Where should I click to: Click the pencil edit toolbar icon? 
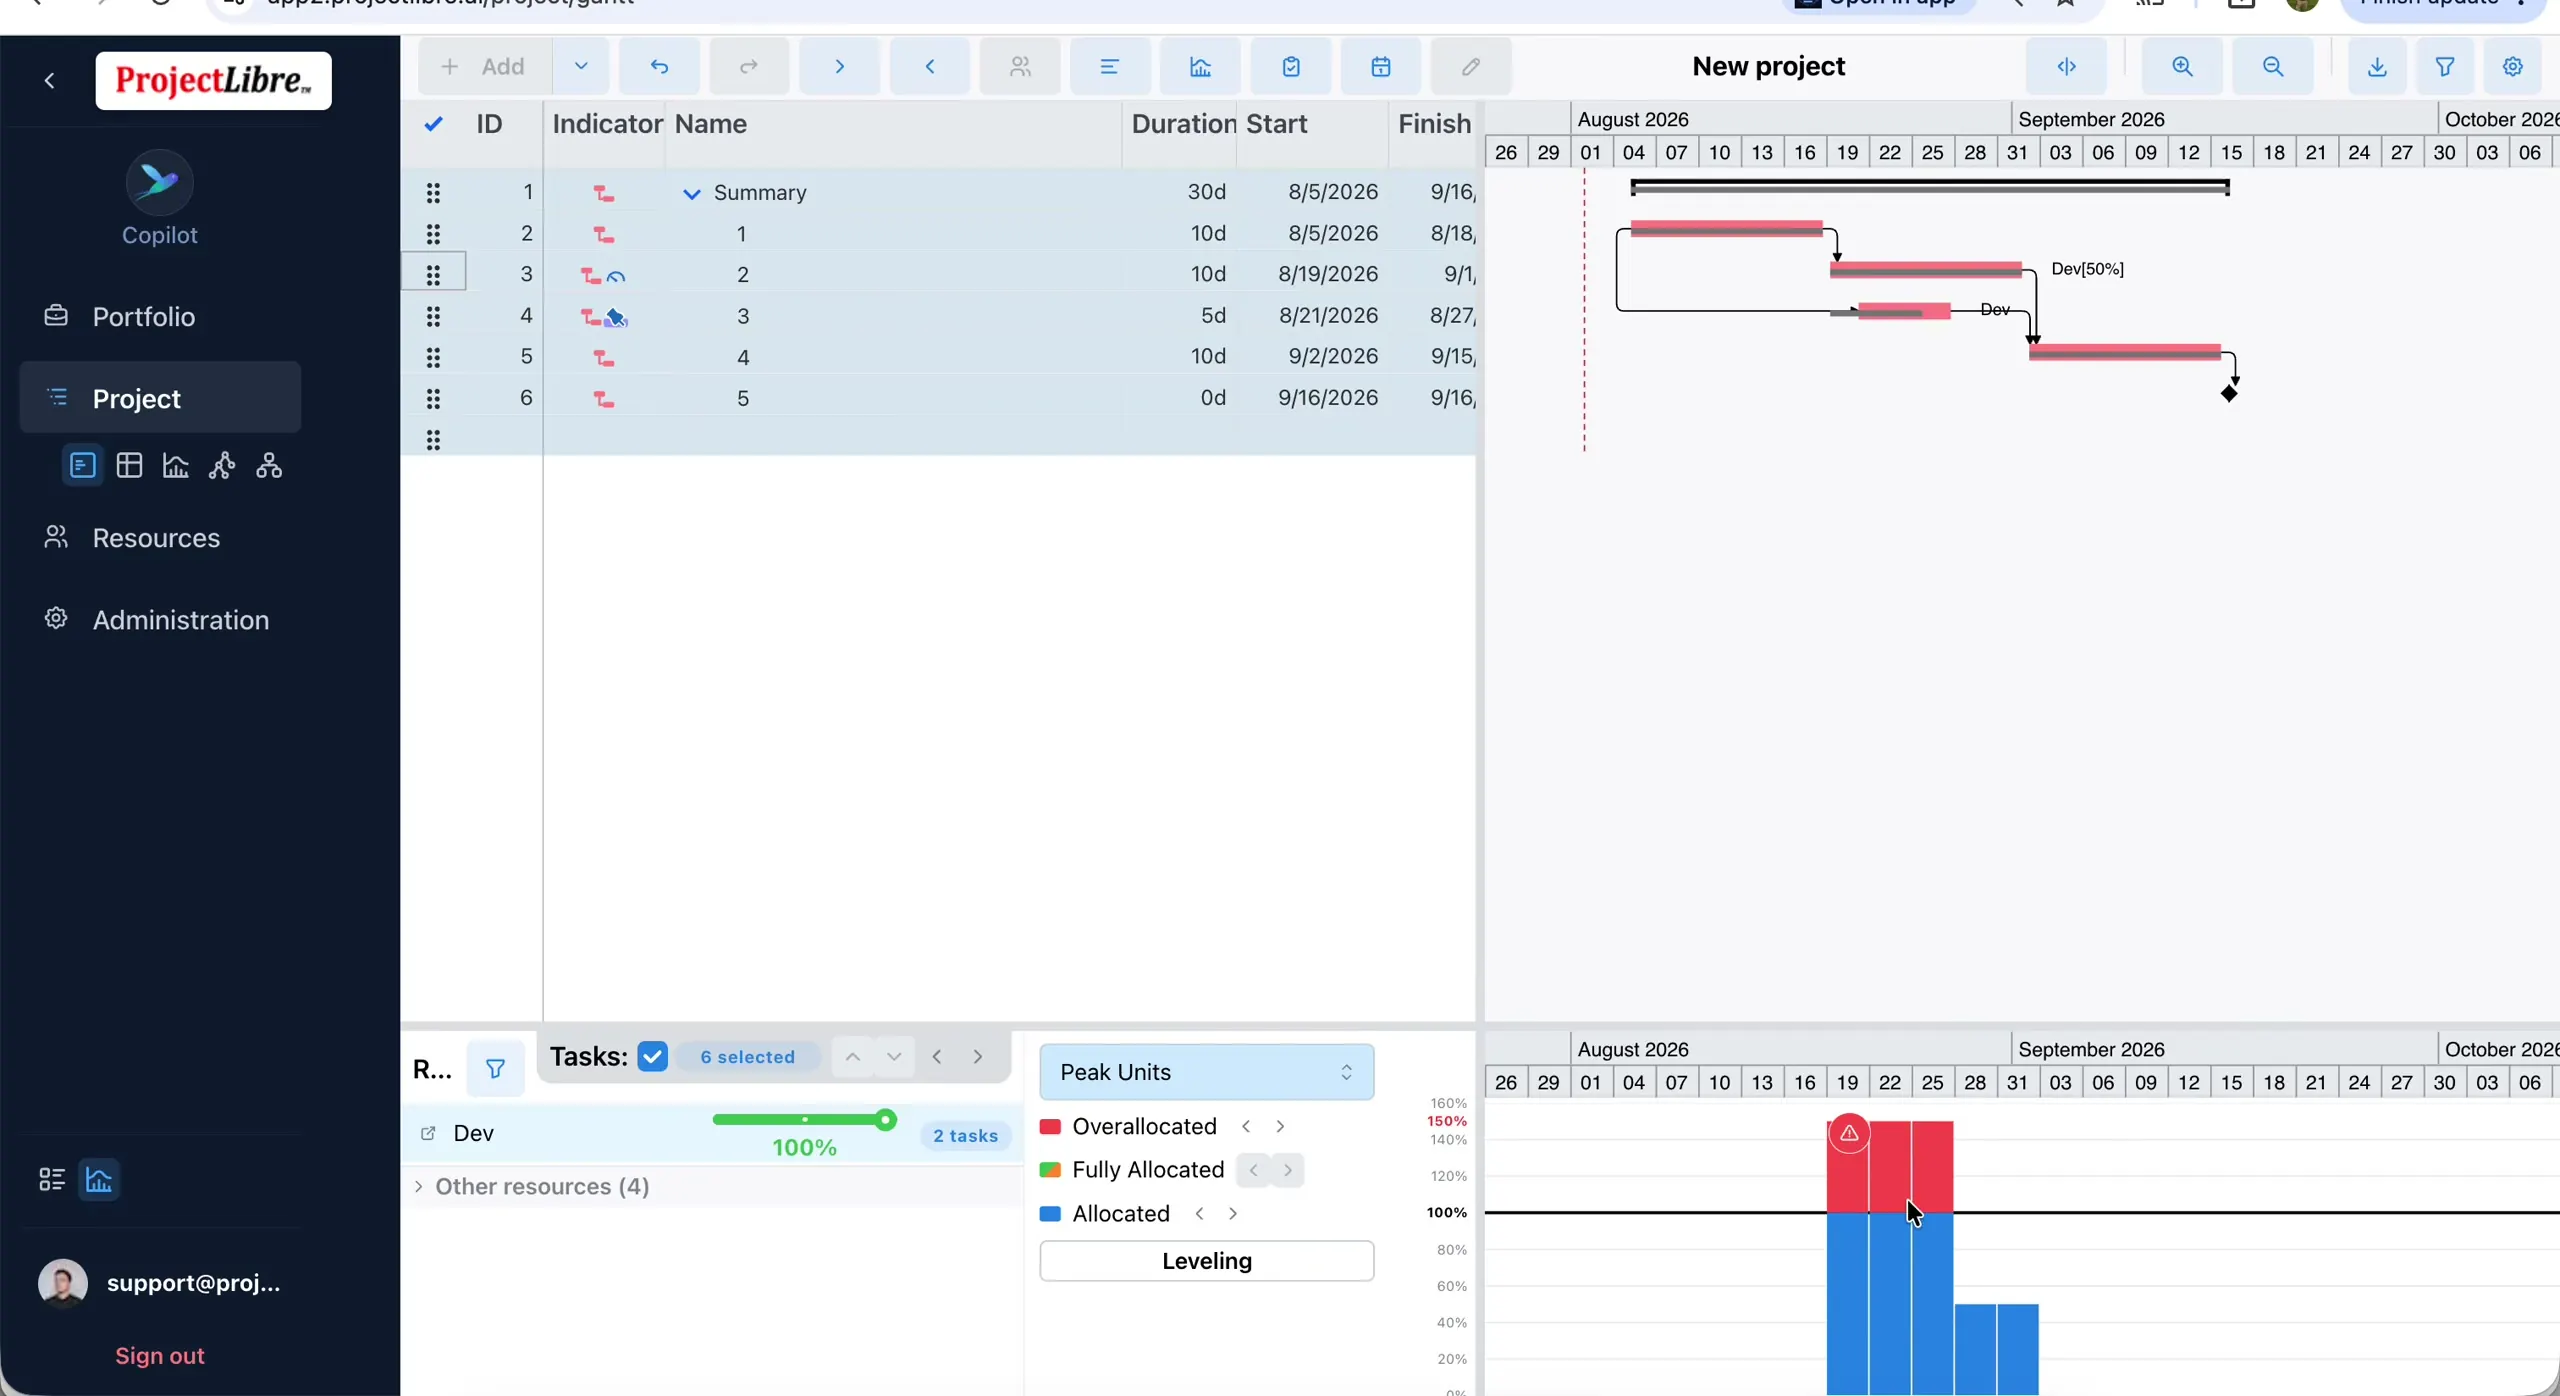pos(1471,67)
